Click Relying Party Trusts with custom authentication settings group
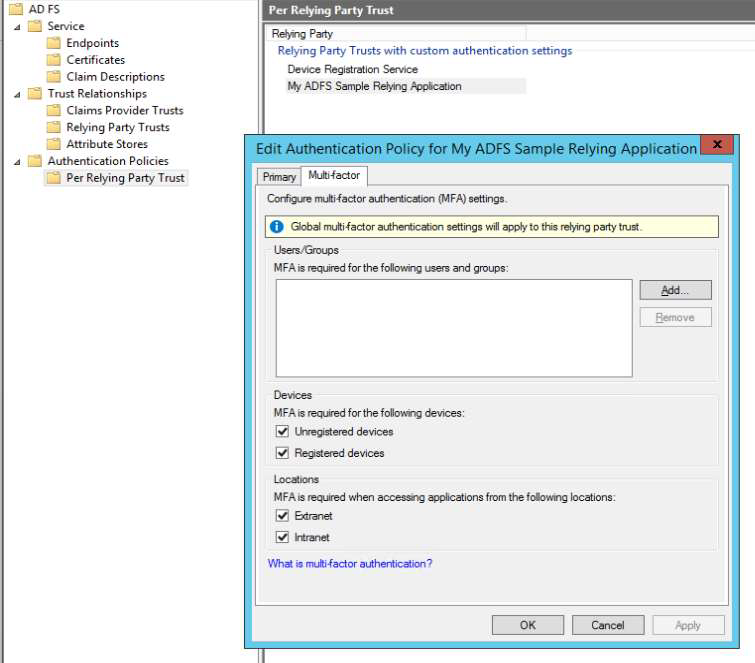This screenshot has width=755, height=663. (425, 51)
